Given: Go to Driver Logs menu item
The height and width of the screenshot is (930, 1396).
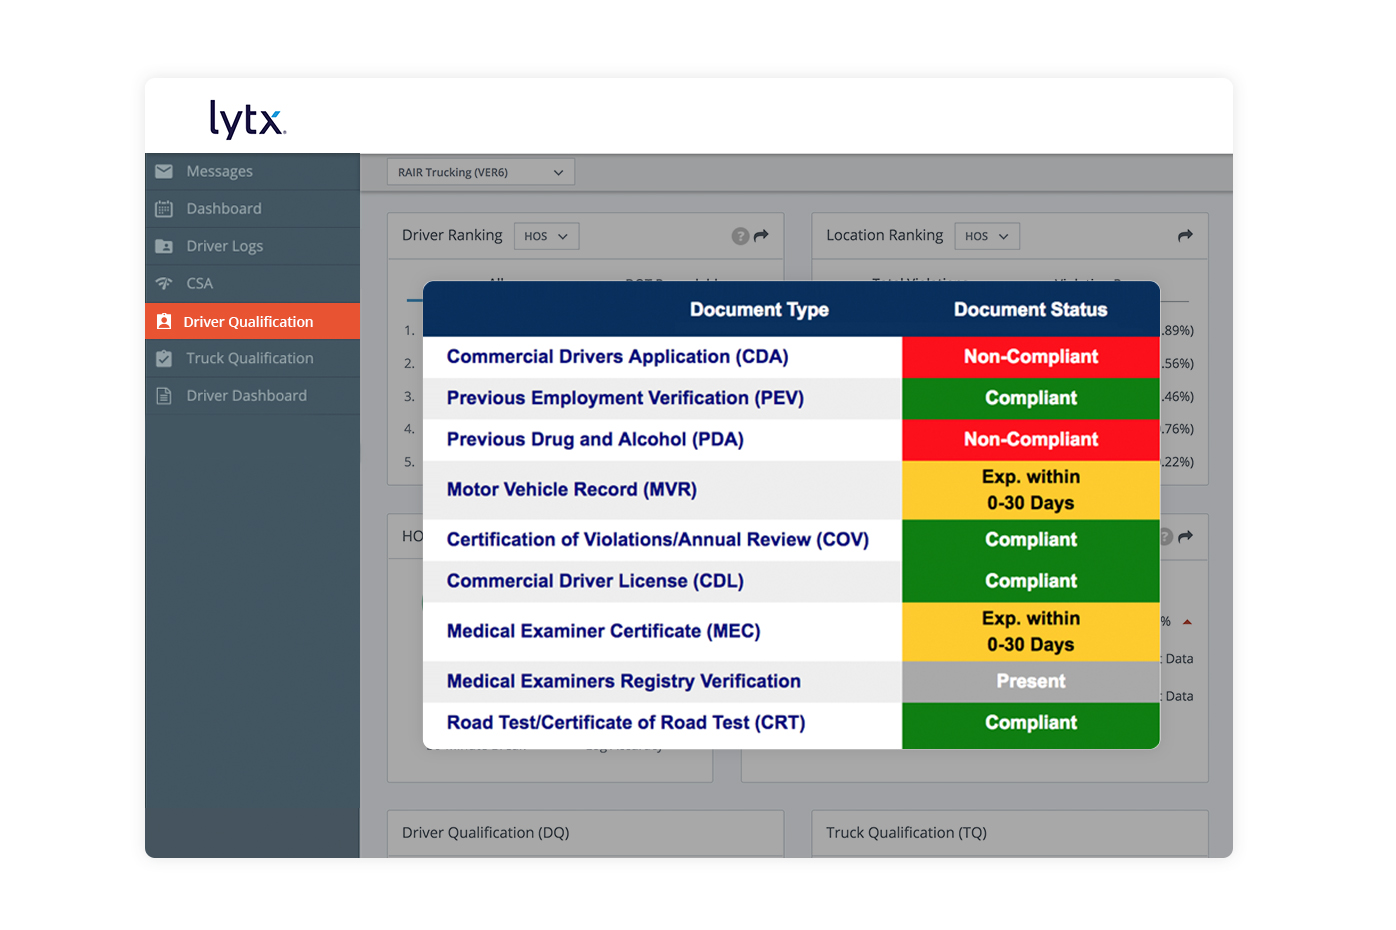Looking at the screenshot, I should pos(224,246).
